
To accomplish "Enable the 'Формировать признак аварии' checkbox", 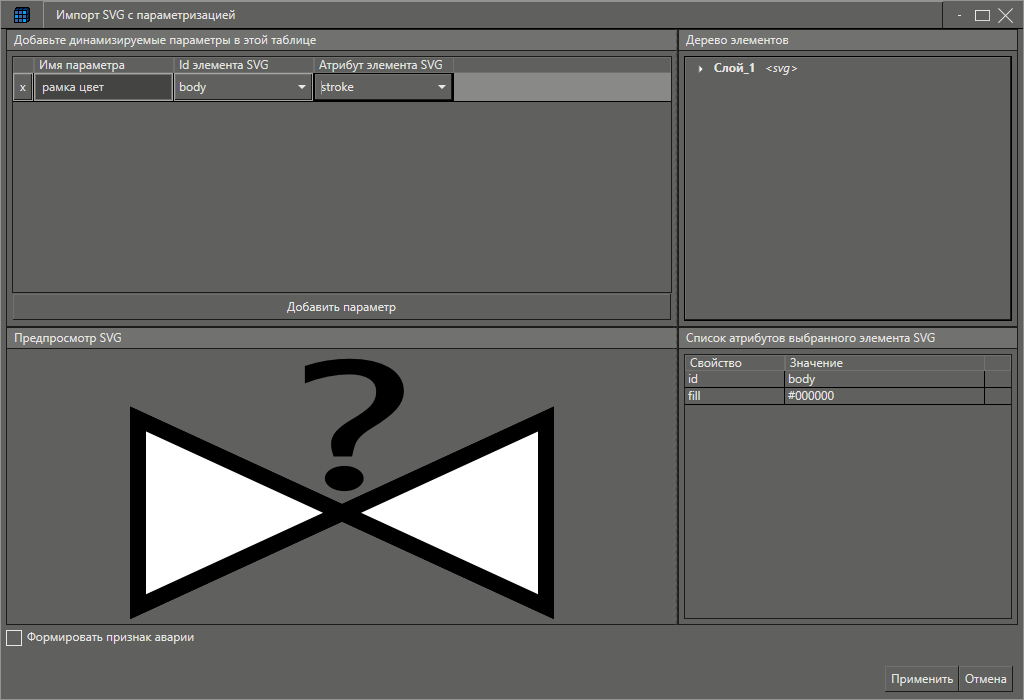I will tap(14, 637).
